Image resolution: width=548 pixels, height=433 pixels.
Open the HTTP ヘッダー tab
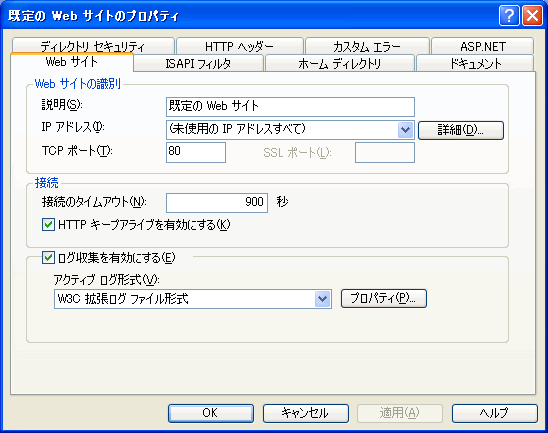click(240, 46)
